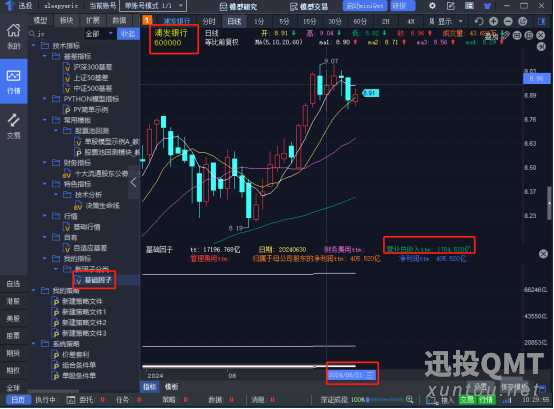Open settings gear in title bar
This screenshot has width=554, height=409.
[432, 6]
